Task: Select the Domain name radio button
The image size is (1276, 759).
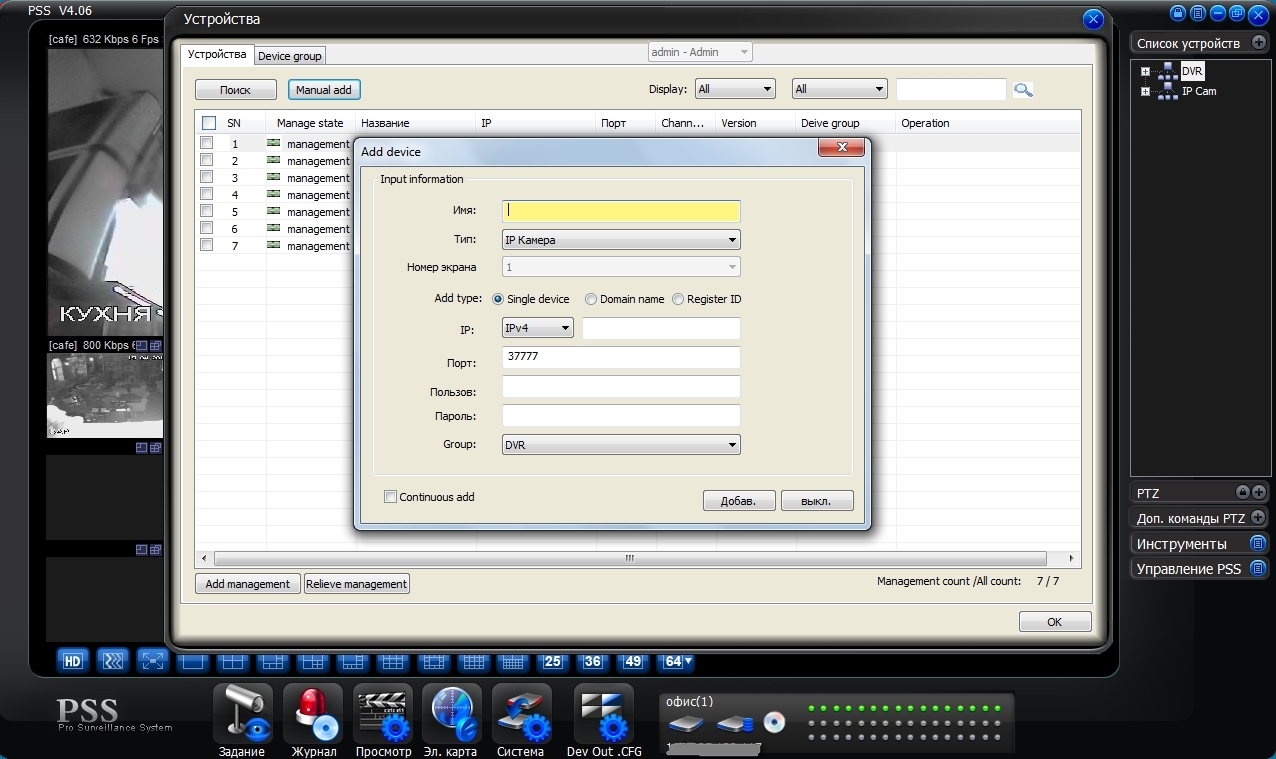Action: point(591,299)
